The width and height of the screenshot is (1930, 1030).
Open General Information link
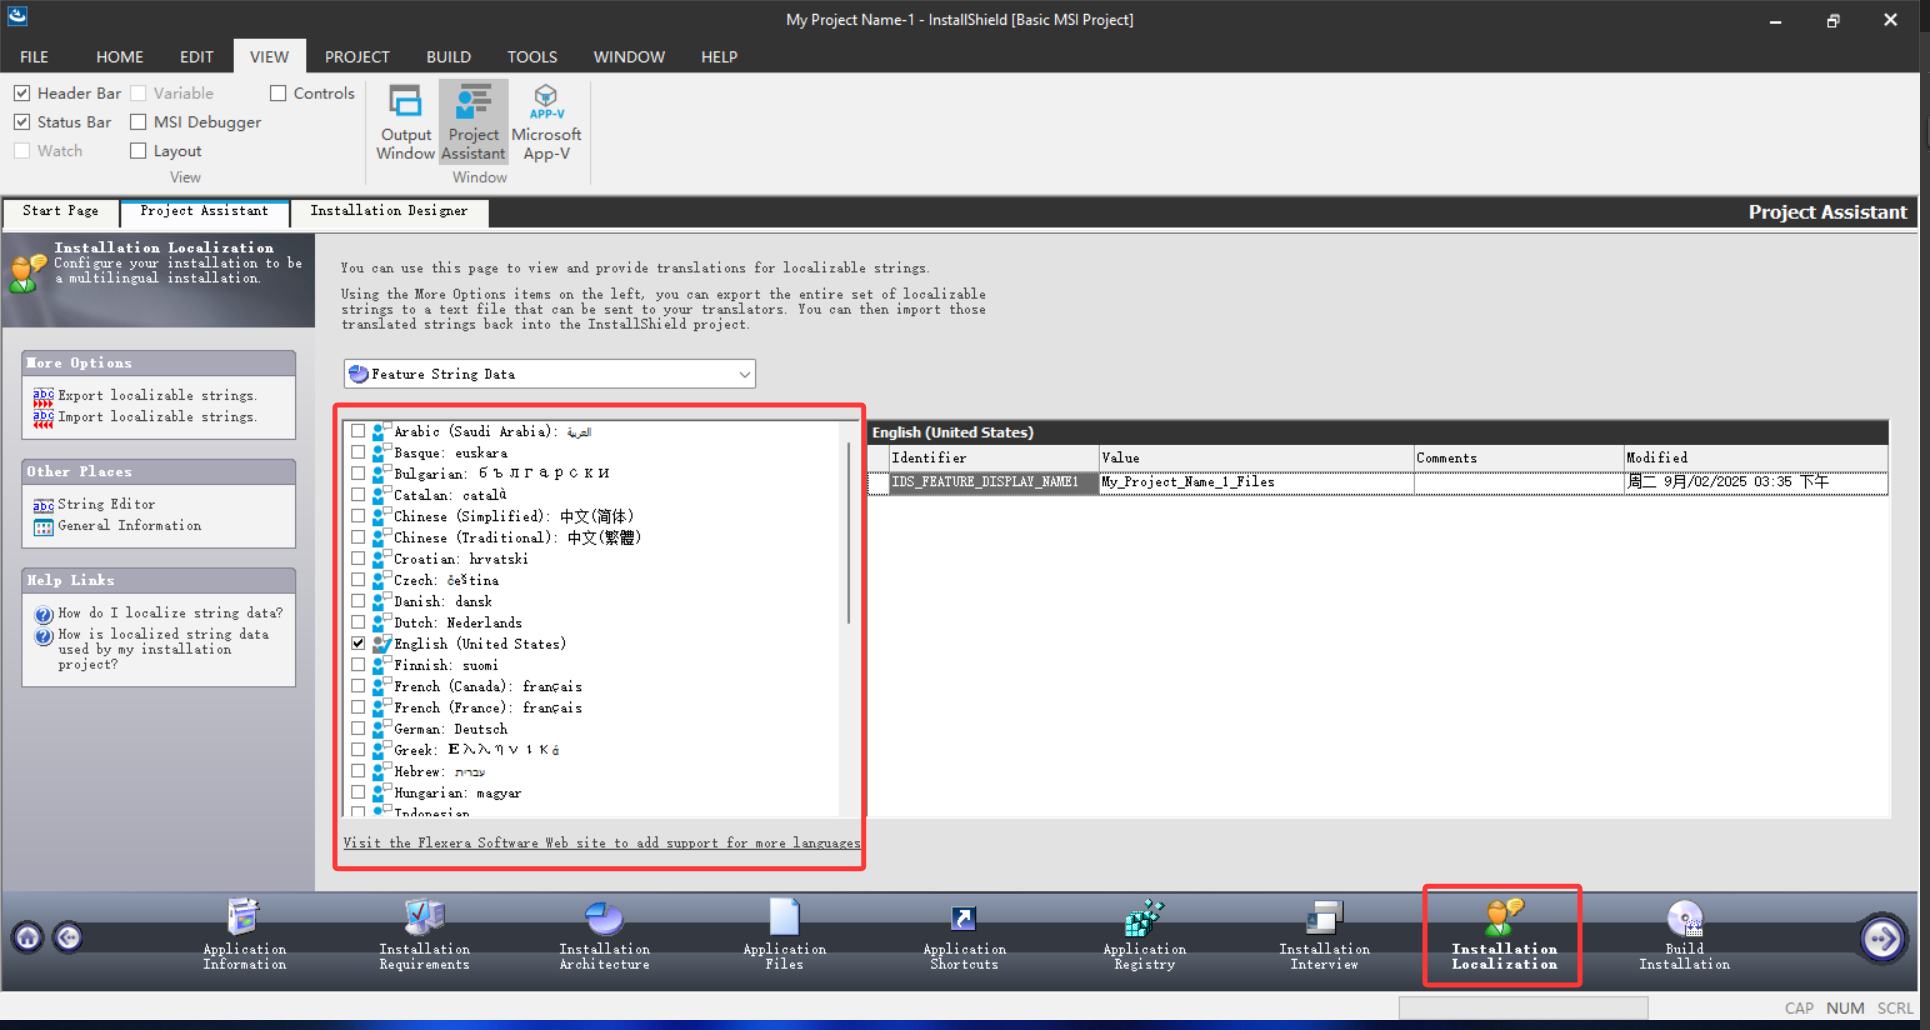click(x=129, y=526)
